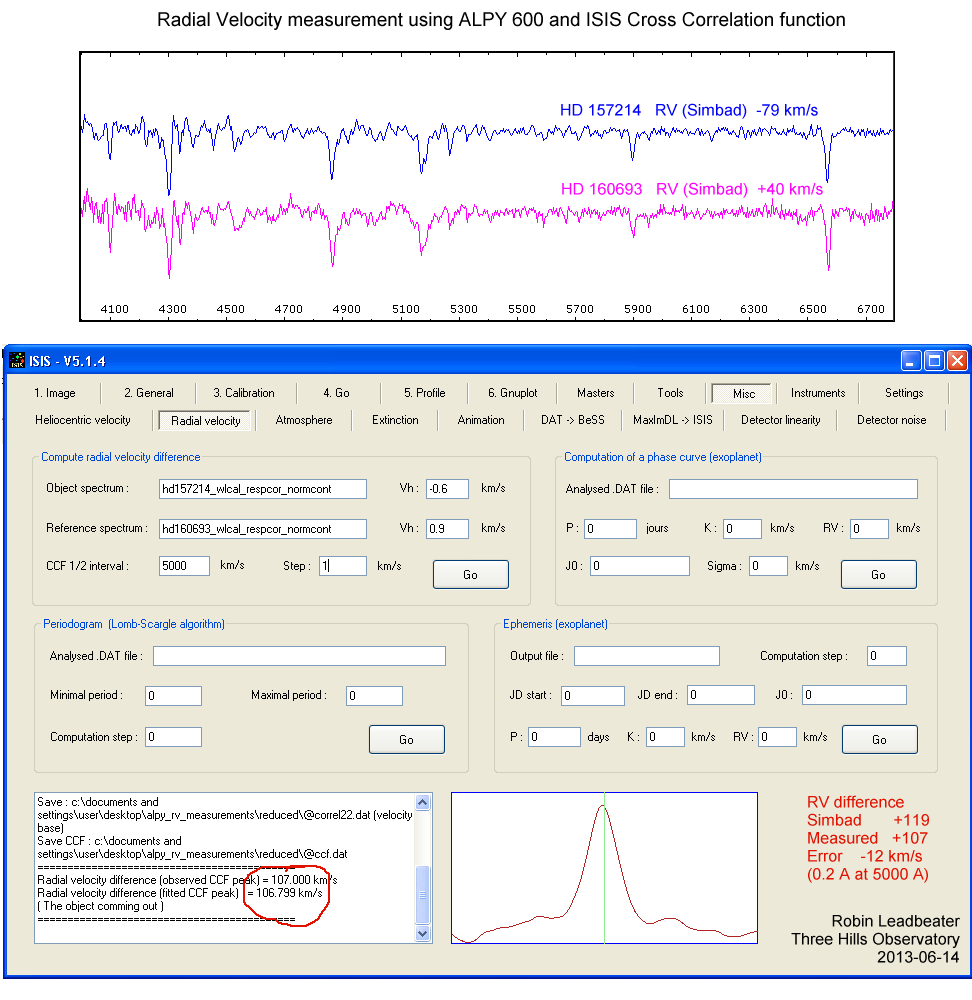Open the Calibration tab

tap(244, 393)
